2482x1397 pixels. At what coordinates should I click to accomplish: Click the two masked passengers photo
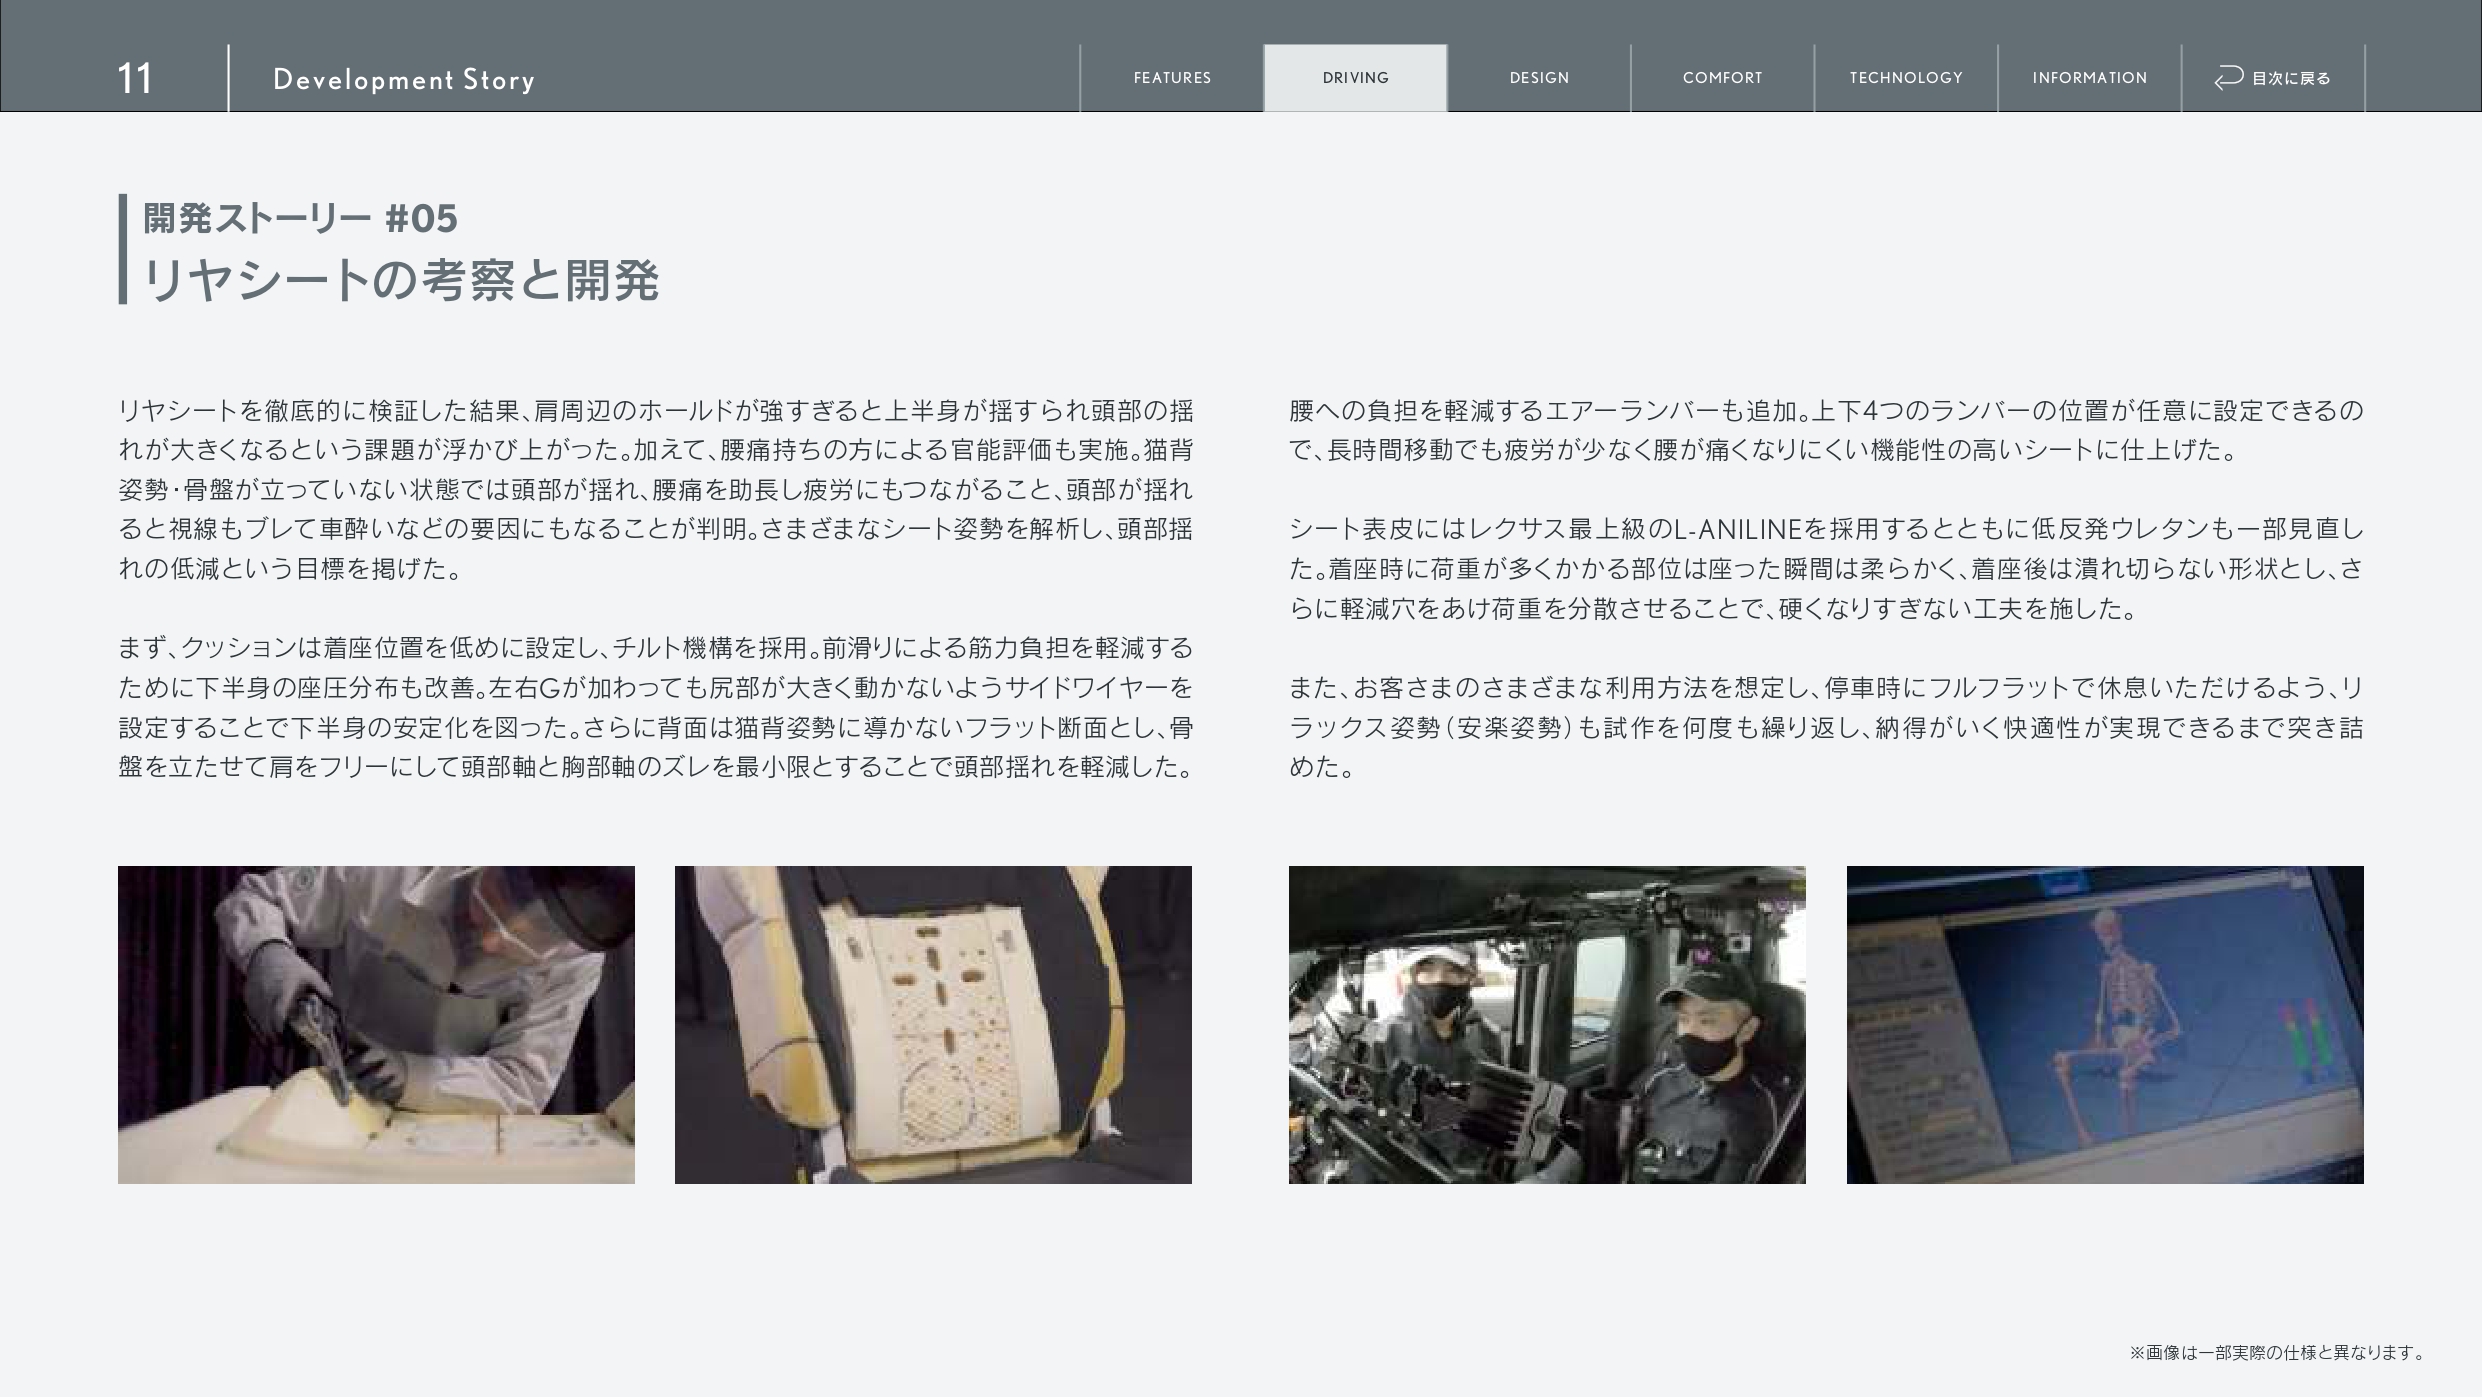coord(1547,1024)
